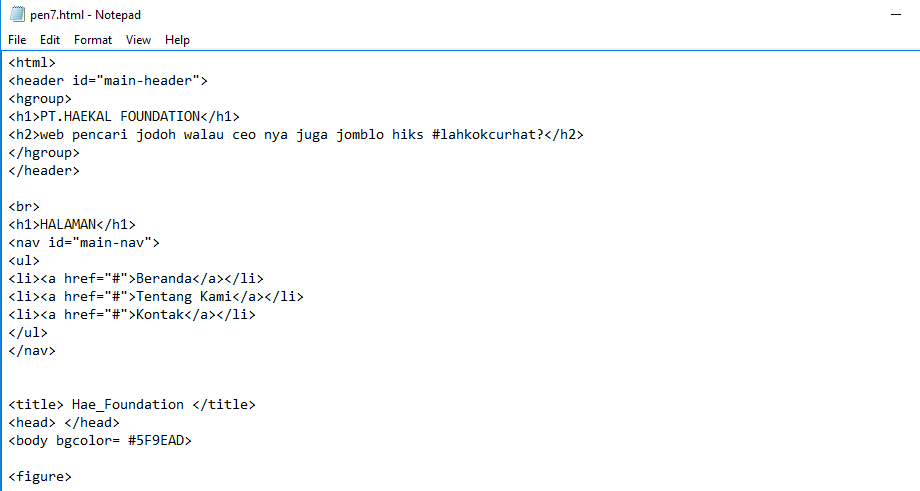
Task: Click the Kontak list item line
Action: click(132, 315)
